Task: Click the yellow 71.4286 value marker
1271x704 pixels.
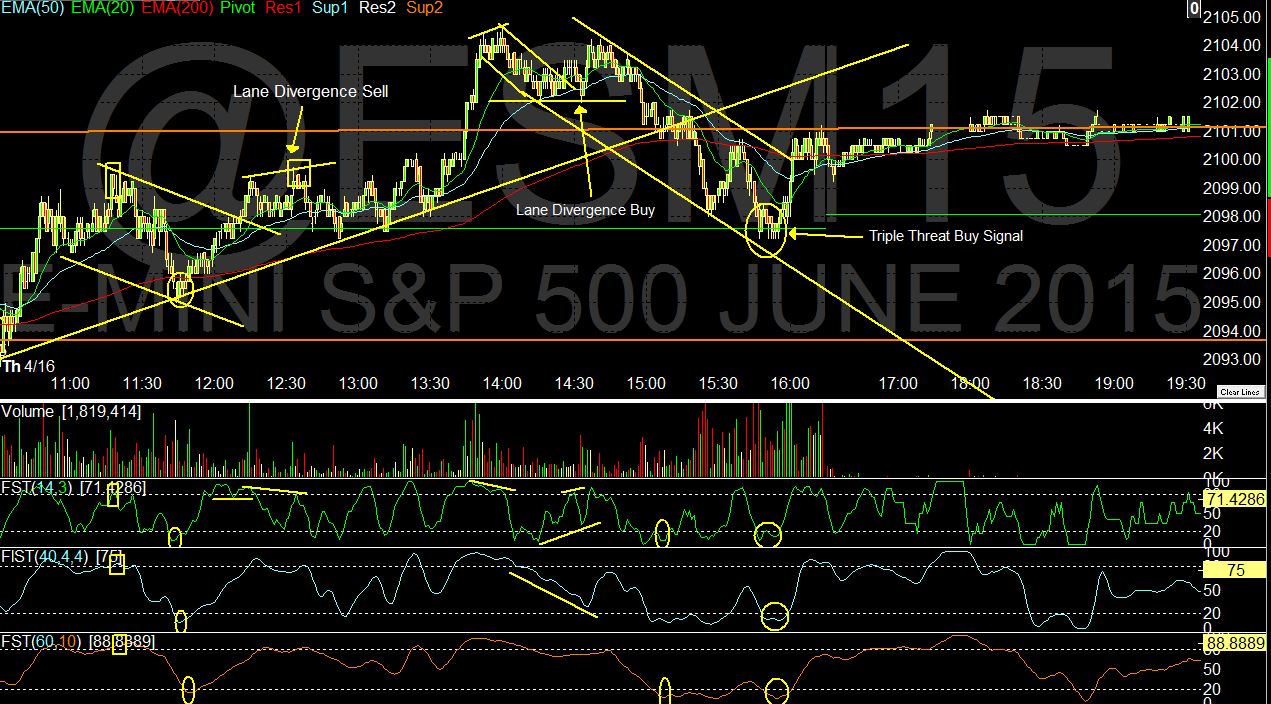Action: pos(1235,499)
